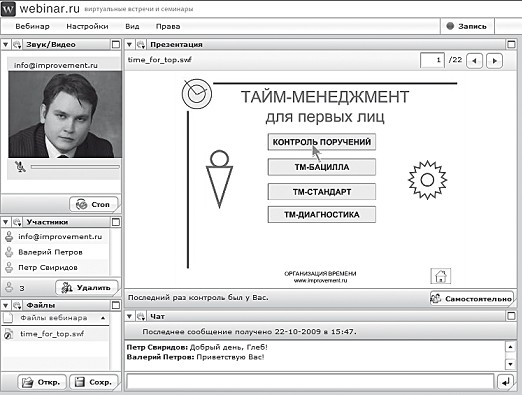Maximize the Звук/Видео panel square toggle
522x395 pixels.
(x=116, y=44)
